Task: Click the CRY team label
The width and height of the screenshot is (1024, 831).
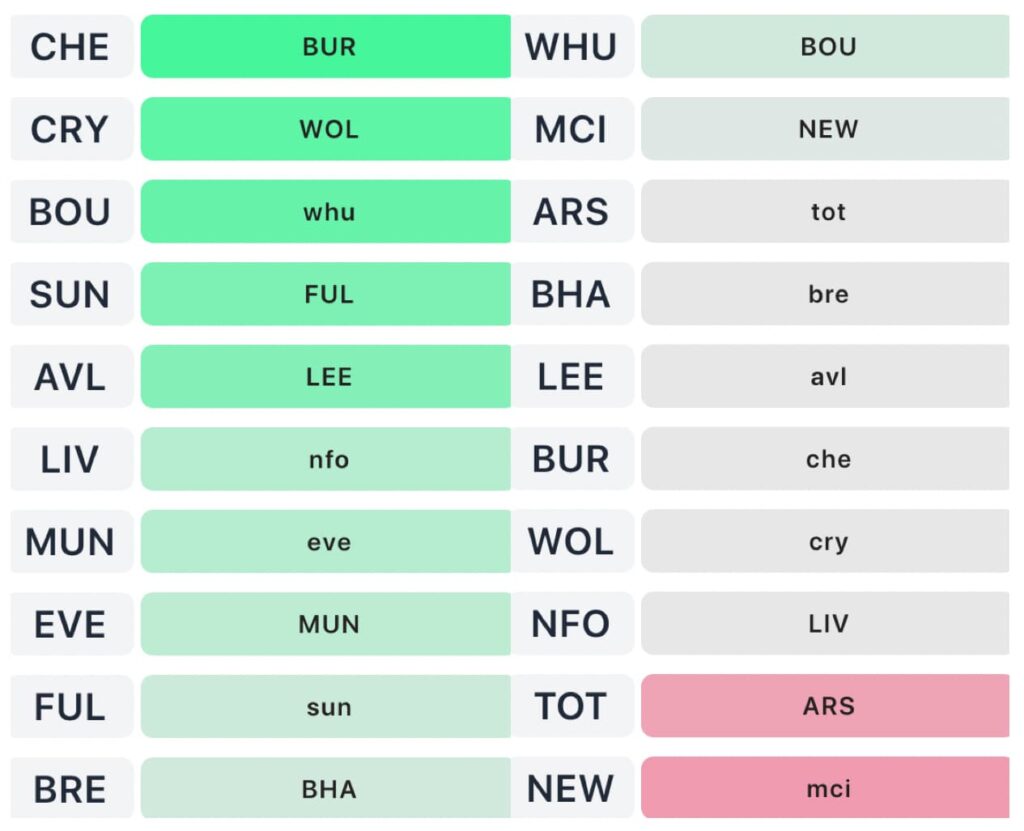Action: click(70, 130)
